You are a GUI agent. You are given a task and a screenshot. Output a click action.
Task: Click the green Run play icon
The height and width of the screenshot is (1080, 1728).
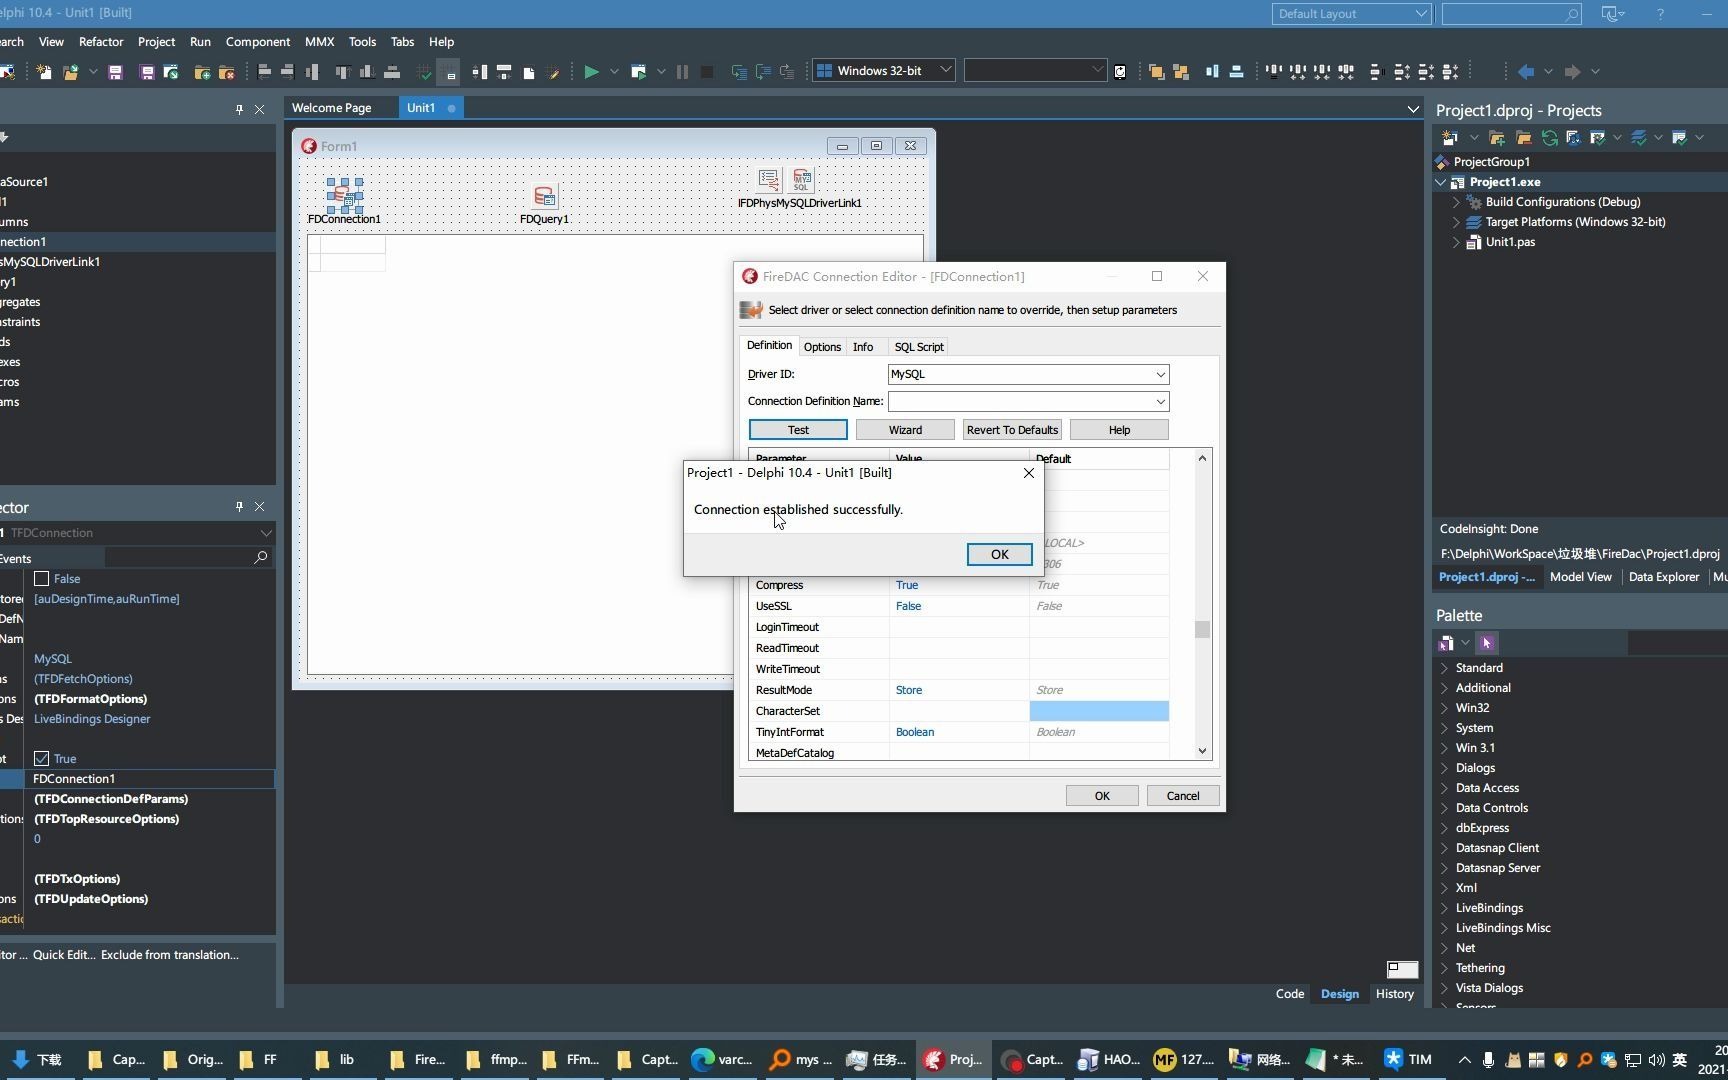[x=591, y=72]
